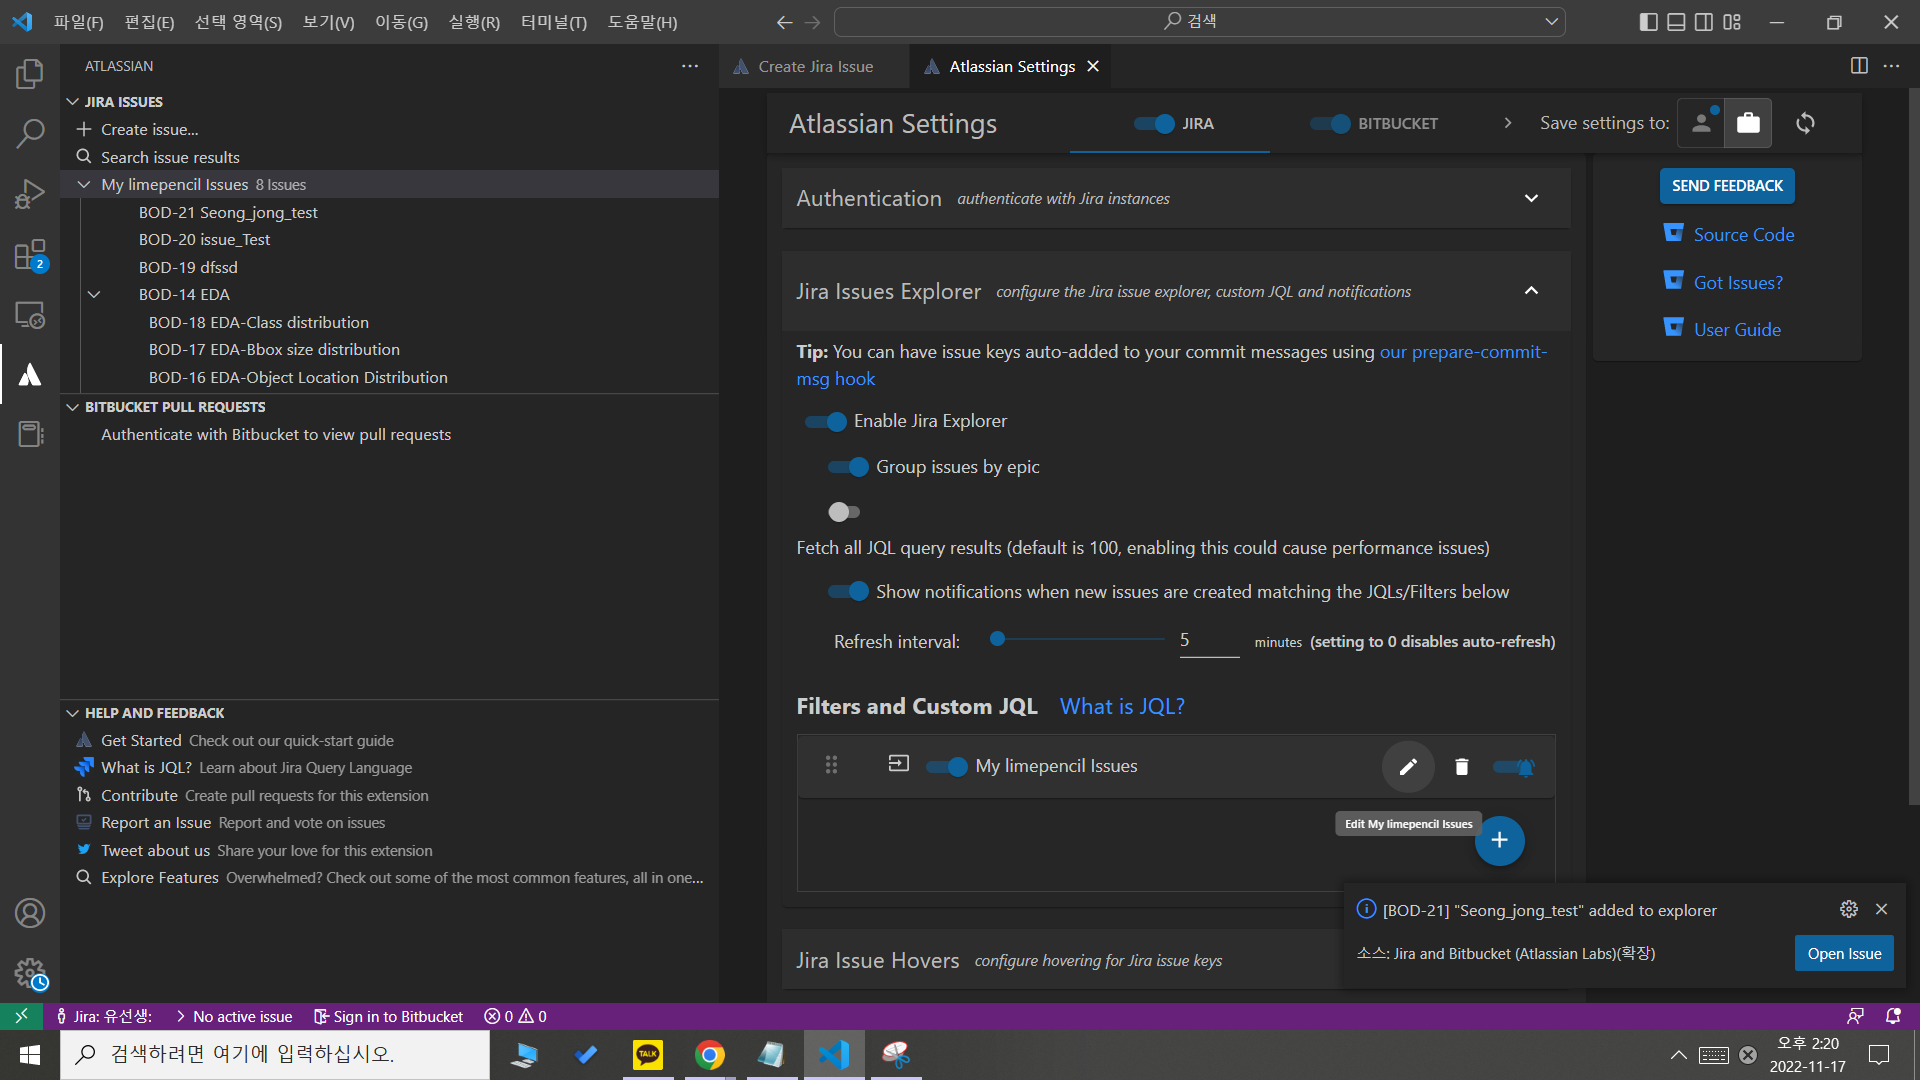This screenshot has height=1080, width=1920.
Task: Collapse the BOD-14 EDA tree item
Action: (x=94, y=295)
